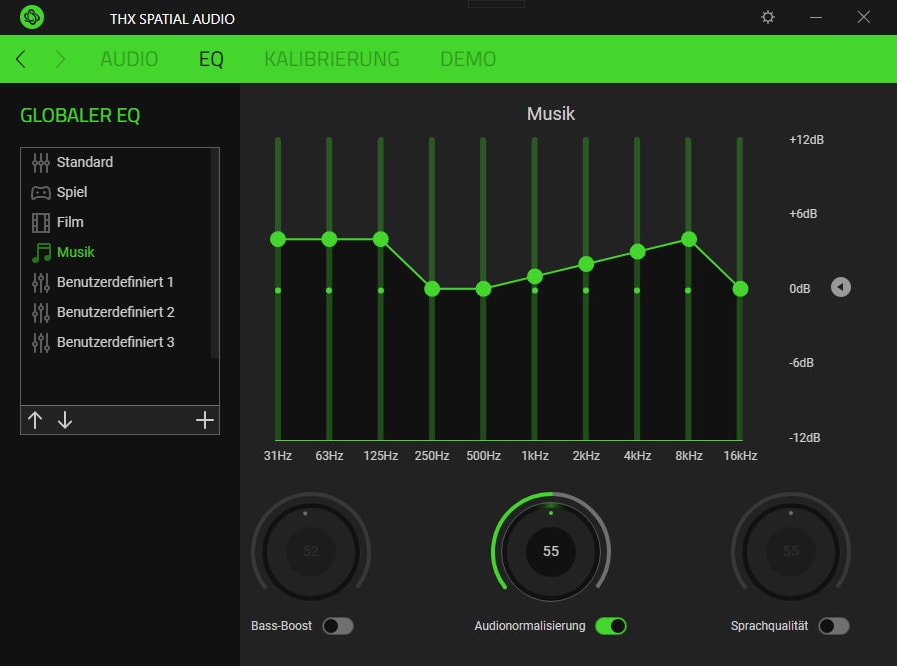Screen dimensions: 897x666
Task: Open the KALIBRIERUNG tab
Action: coord(332,59)
